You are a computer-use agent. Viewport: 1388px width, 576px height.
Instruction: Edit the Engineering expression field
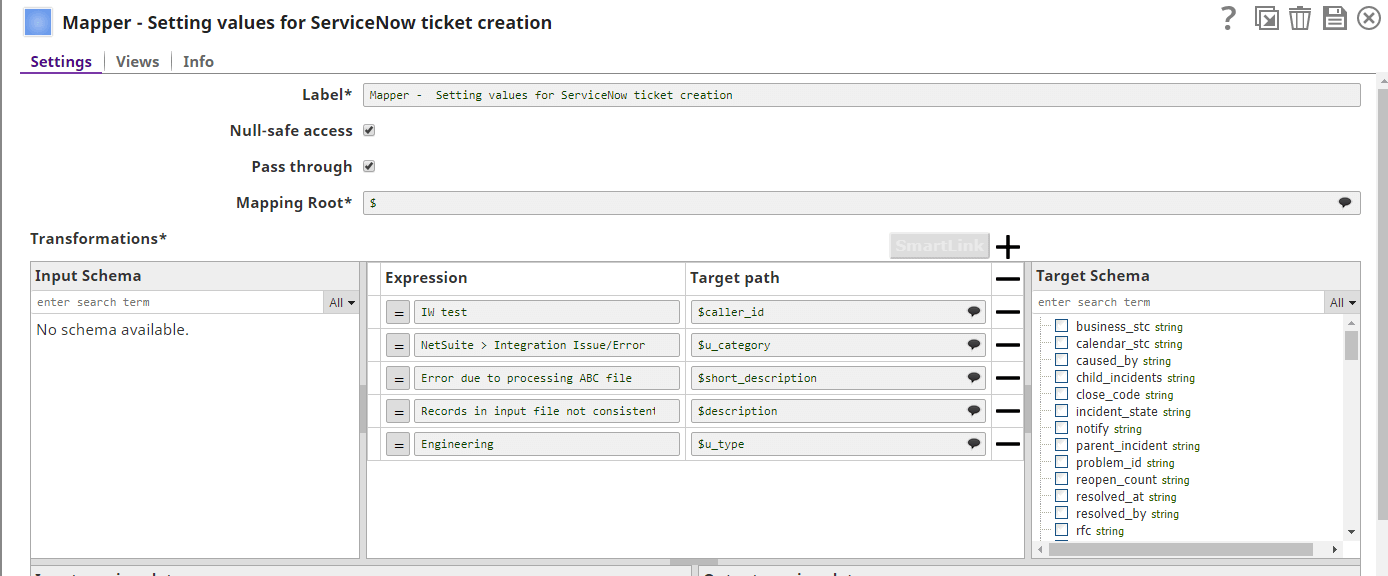546,445
